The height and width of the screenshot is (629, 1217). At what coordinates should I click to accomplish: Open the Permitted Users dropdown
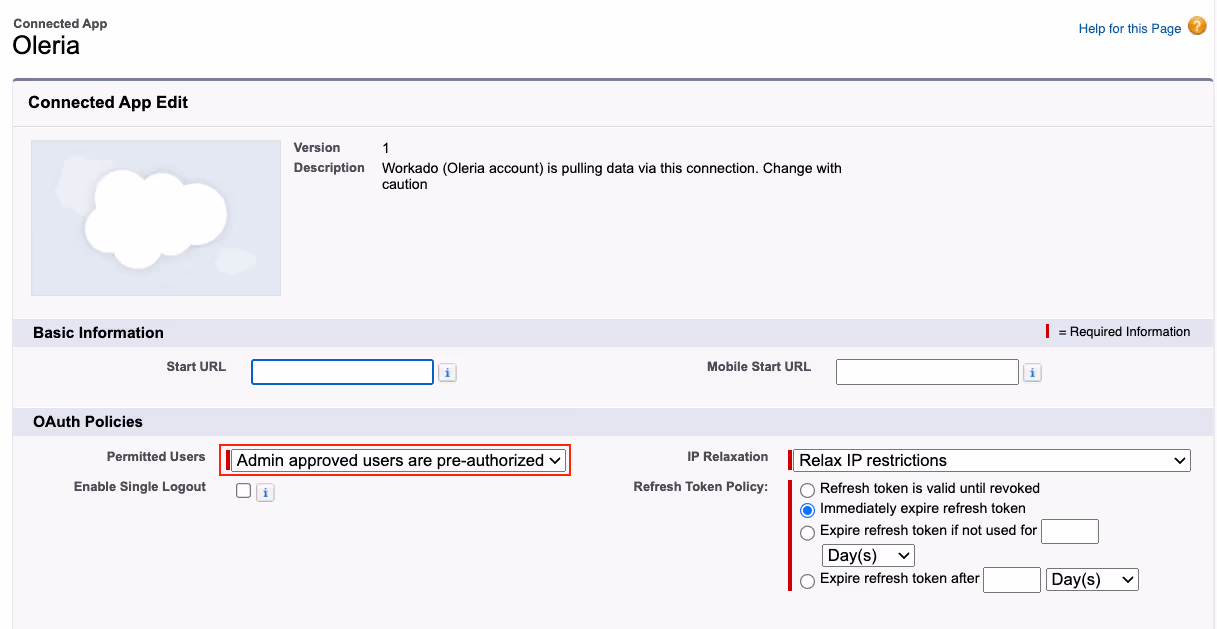pyautogui.click(x=398, y=460)
